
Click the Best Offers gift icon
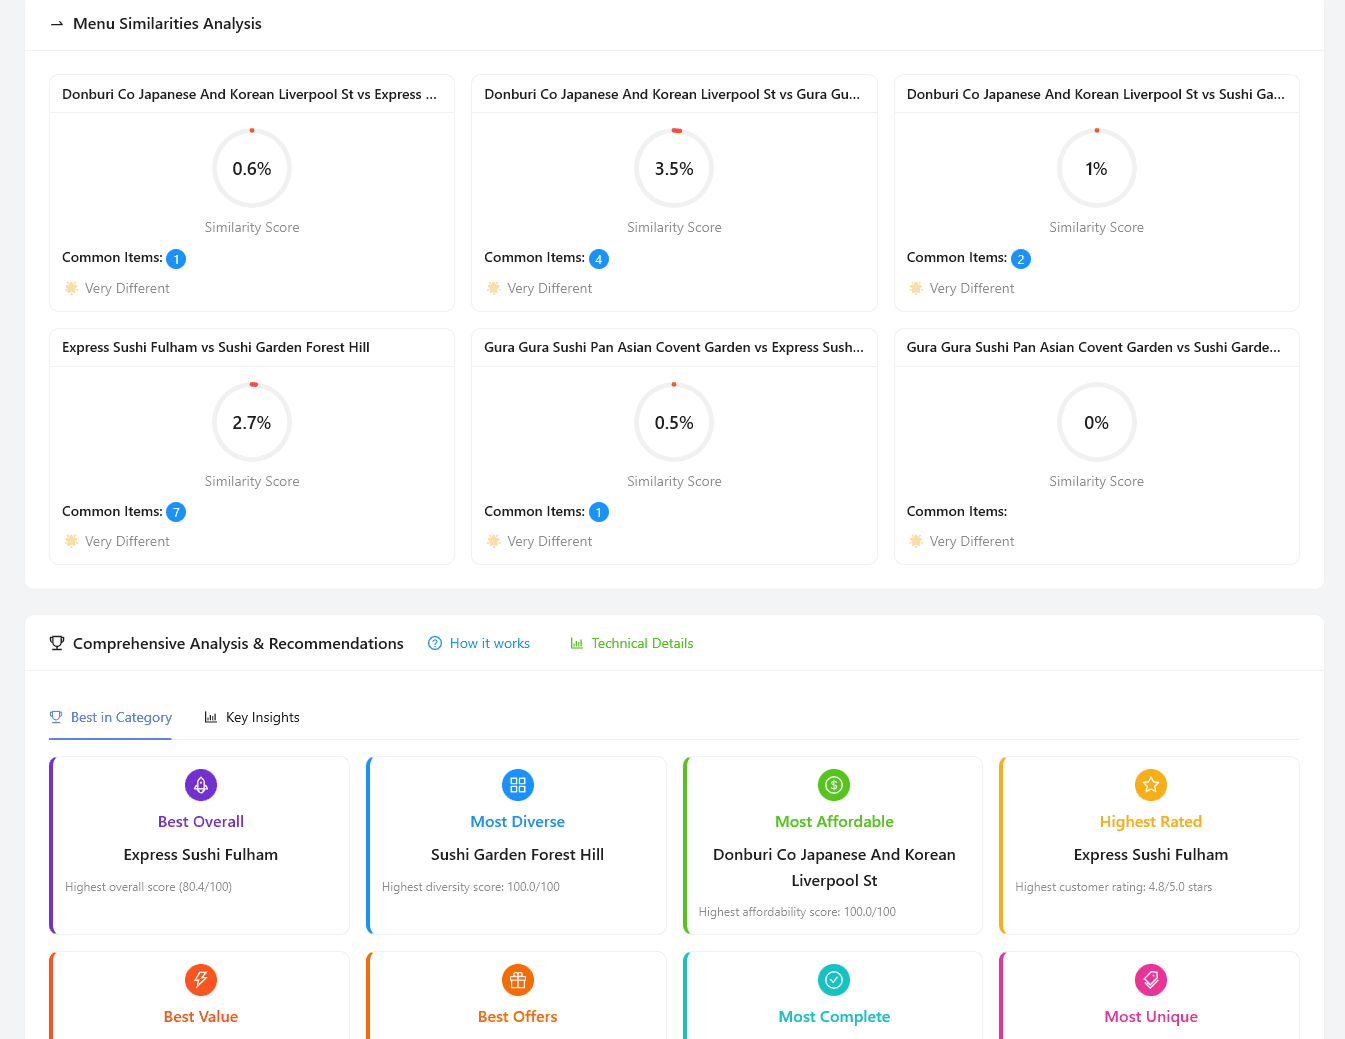click(517, 980)
